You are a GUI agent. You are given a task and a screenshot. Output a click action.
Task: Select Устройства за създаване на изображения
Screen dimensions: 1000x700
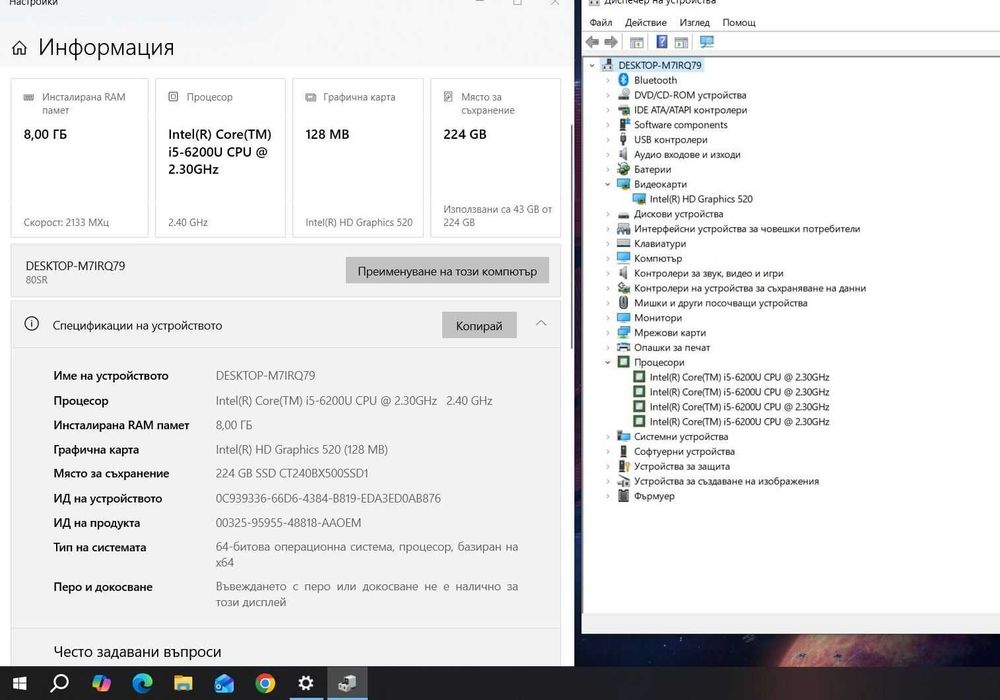(x=726, y=481)
